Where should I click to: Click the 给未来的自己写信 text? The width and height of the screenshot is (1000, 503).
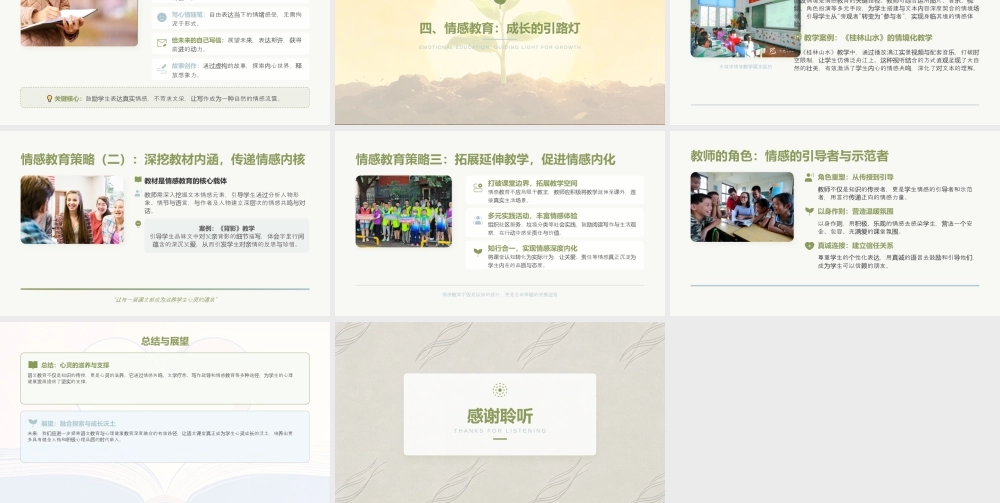tap(197, 40)
